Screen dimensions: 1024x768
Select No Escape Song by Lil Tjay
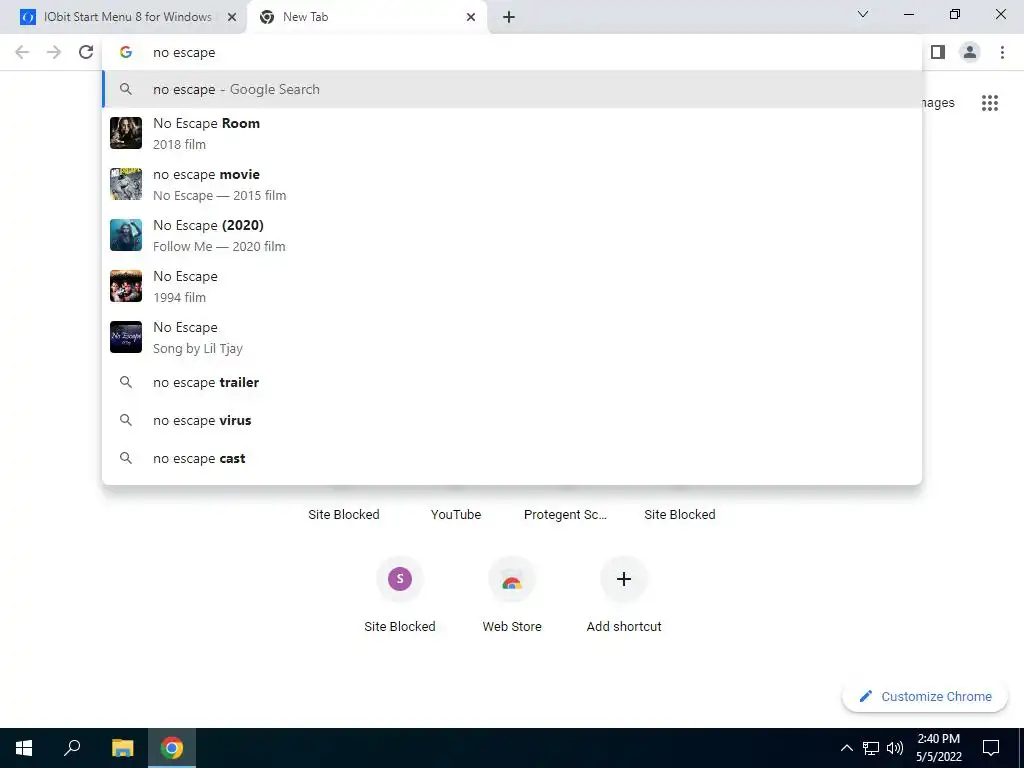512,337
